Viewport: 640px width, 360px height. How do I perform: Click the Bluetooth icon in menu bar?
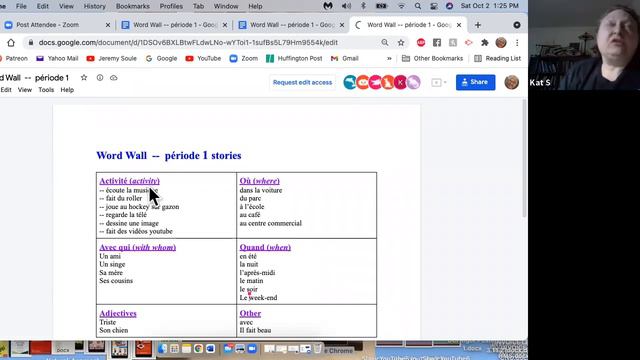[363, 6]
